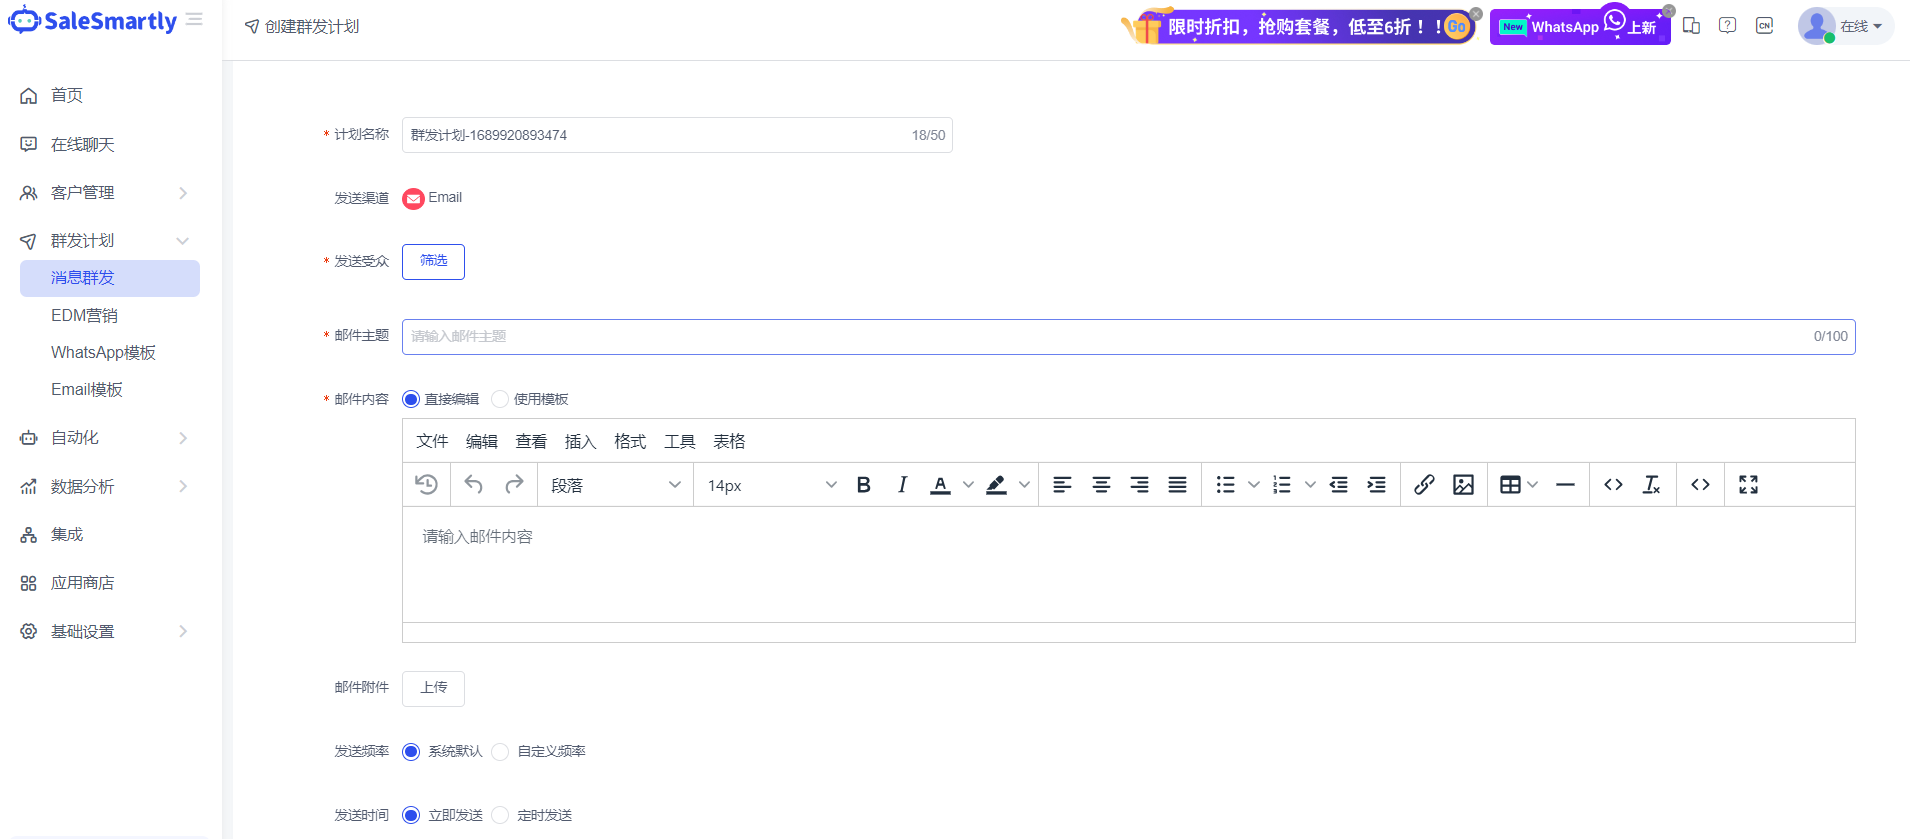Image resolution: width=1910 pixels, height=839 pixels.
Task: Open numbered list style dropdown arrow
Action: 1310,485
